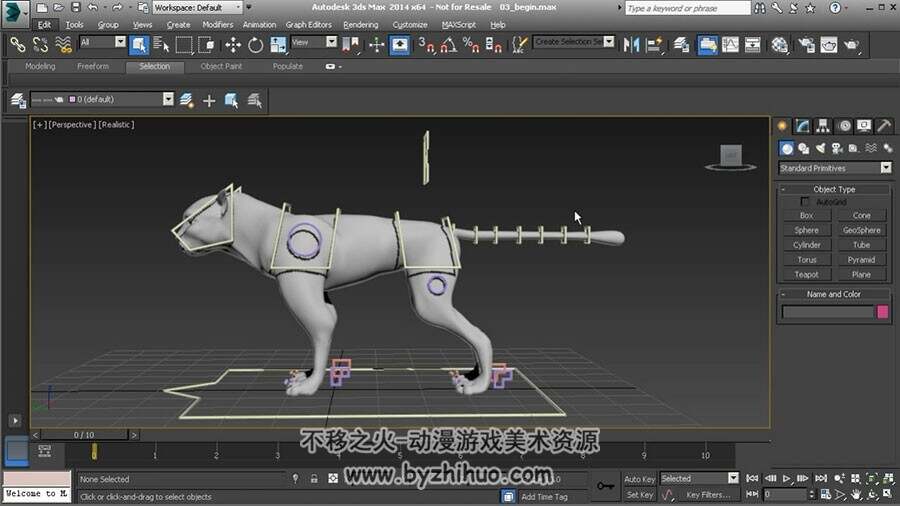Open Render Setup dialog

pyautogui.click(x=806, y=44)
